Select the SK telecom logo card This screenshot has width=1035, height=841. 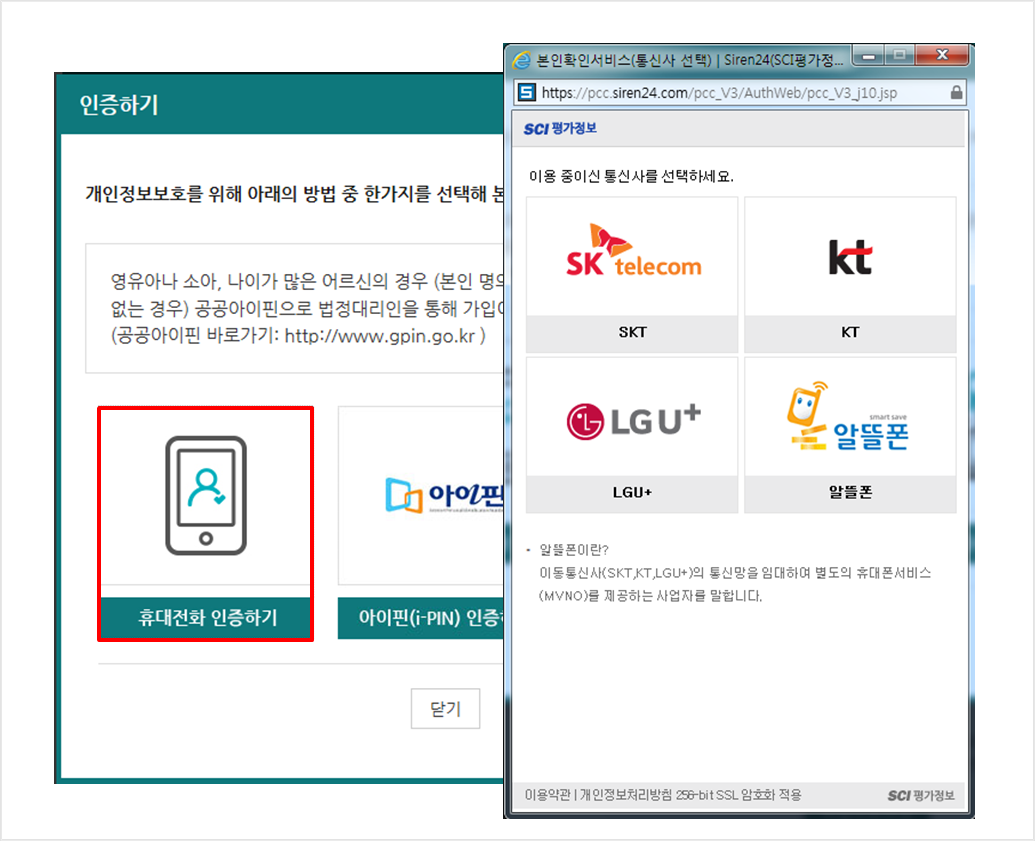pos(632,256)
